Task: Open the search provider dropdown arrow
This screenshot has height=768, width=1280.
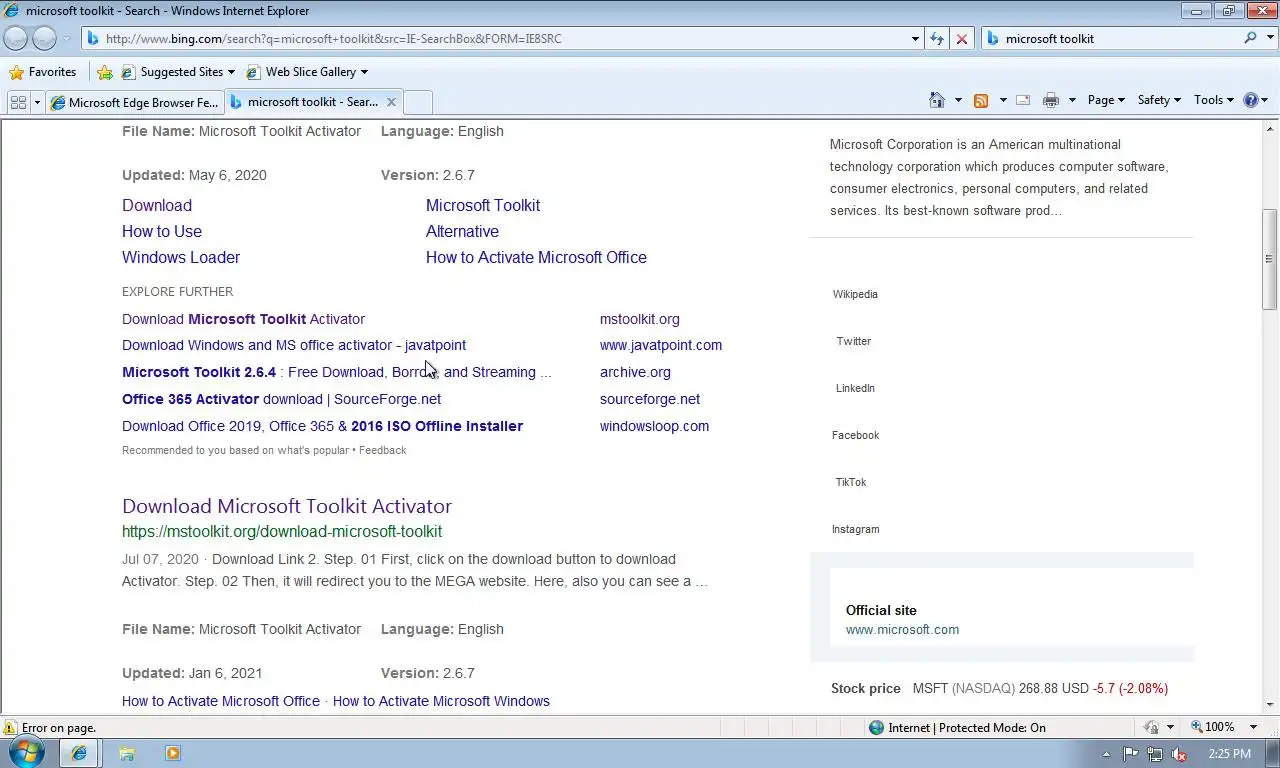Action: 1269,38
